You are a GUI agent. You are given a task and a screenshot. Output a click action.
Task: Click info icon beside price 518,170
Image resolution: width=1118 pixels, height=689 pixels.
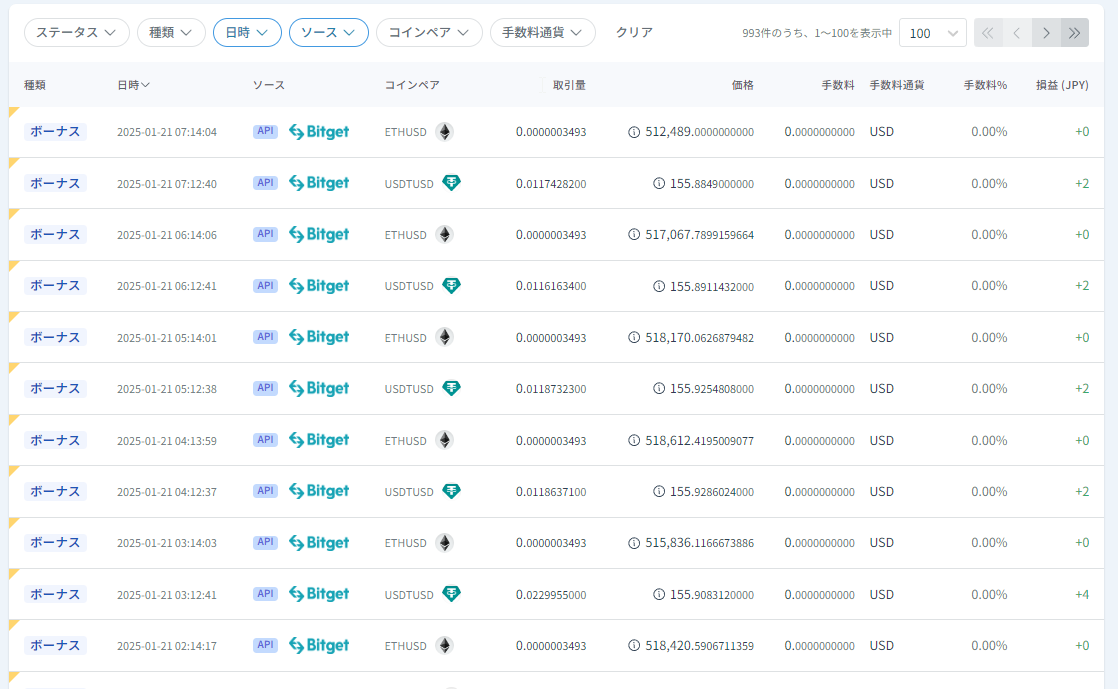pos(634,337)
